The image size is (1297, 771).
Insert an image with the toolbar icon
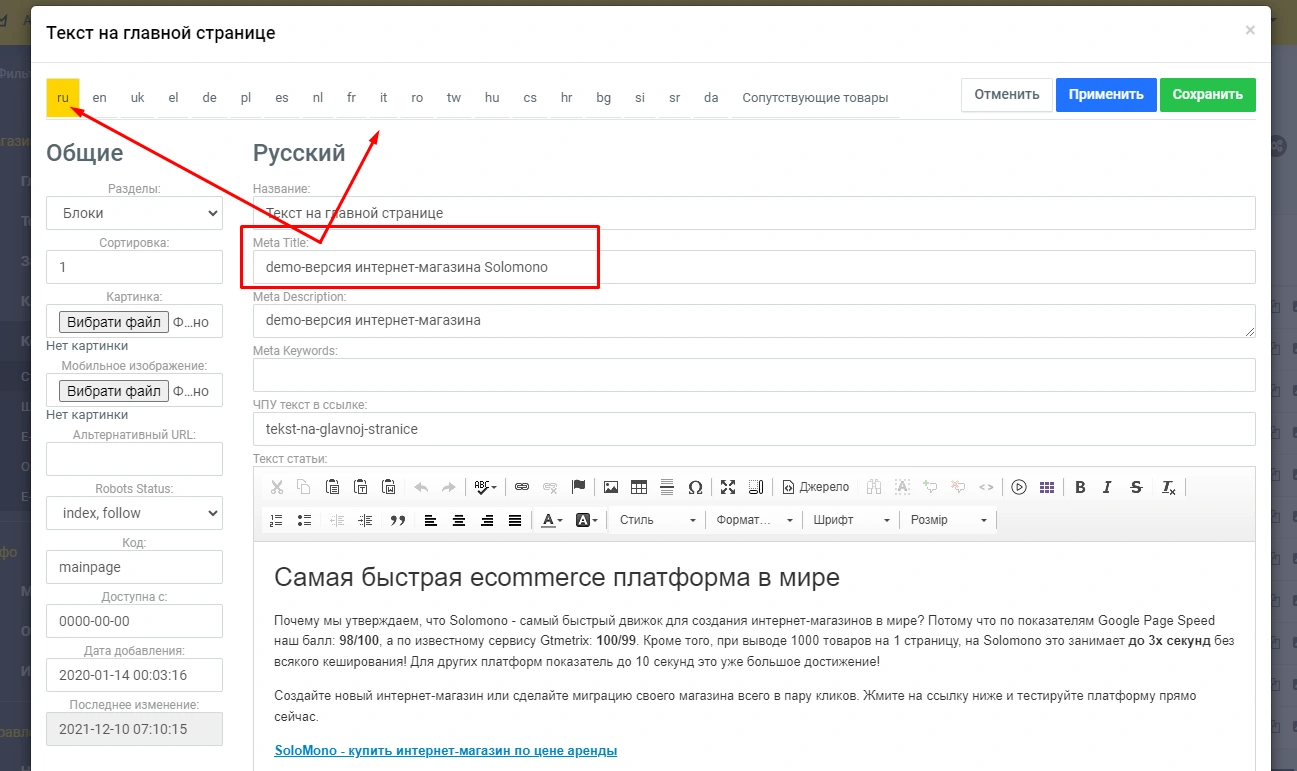(x=610, y=488)
